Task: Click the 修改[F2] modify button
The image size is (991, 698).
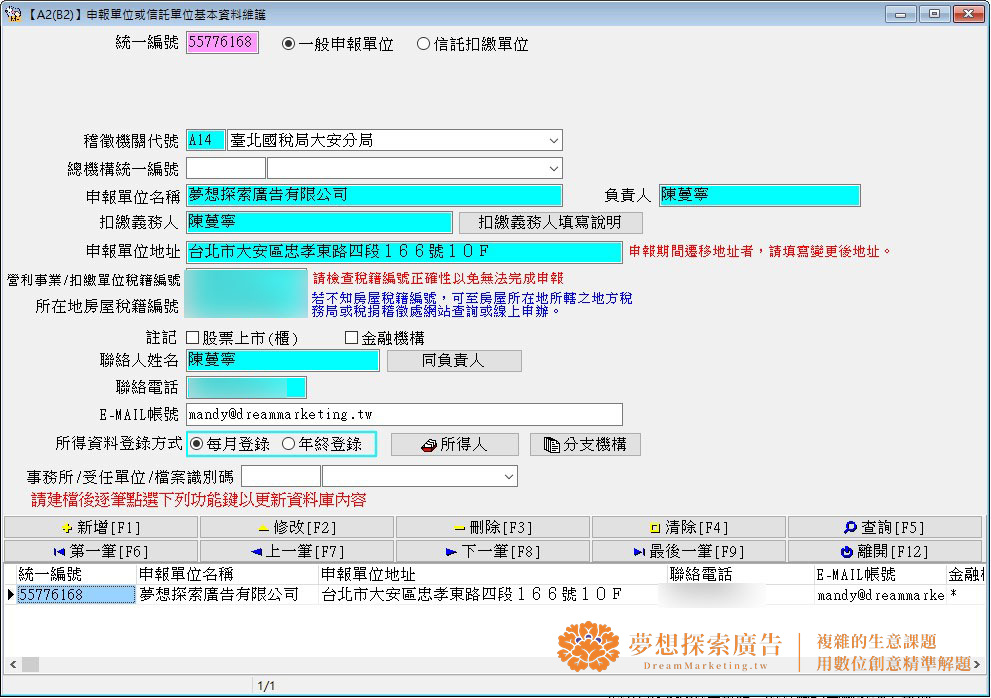Action: click(297, 527)
